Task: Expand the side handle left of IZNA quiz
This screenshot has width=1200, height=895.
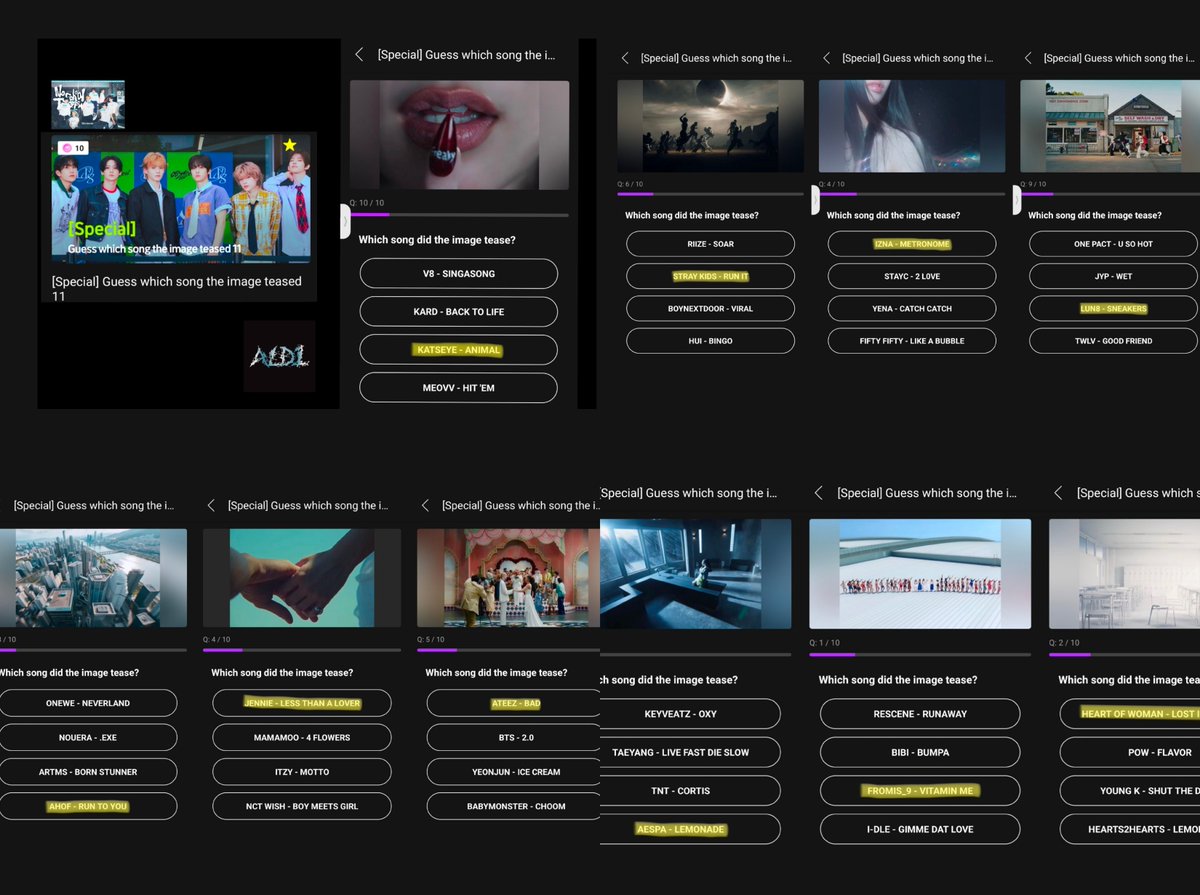Action: click(x=814, y=200)
